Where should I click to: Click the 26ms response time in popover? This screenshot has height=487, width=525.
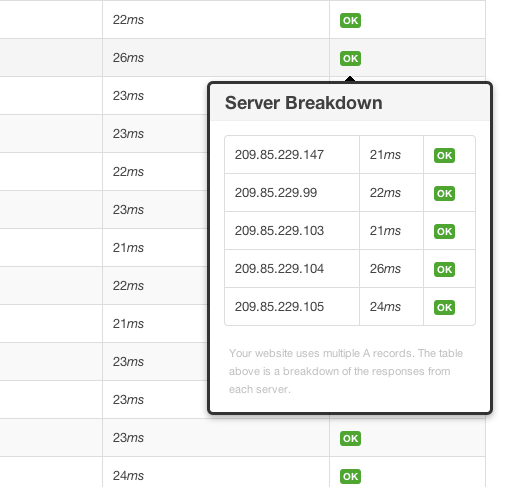(x=385, y=268)
